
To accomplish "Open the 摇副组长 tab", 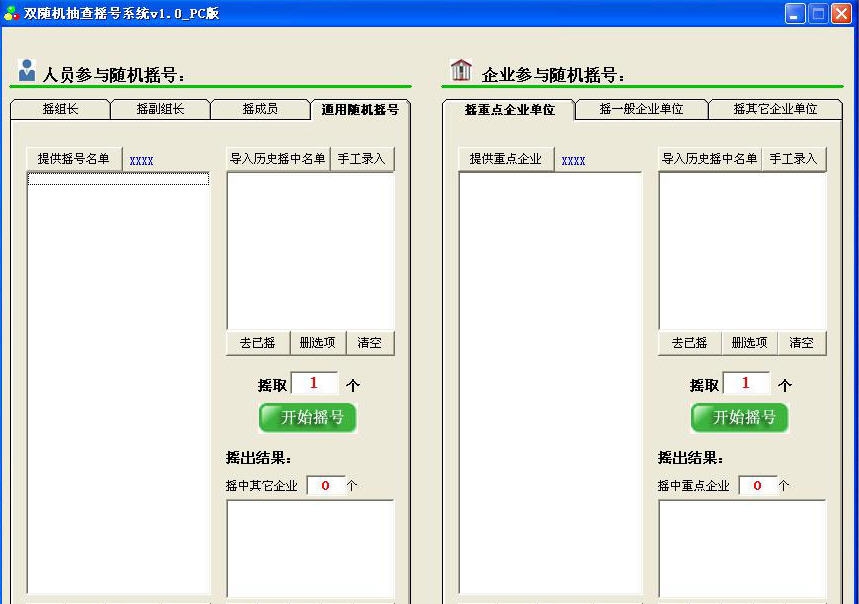I will (160, 110).
